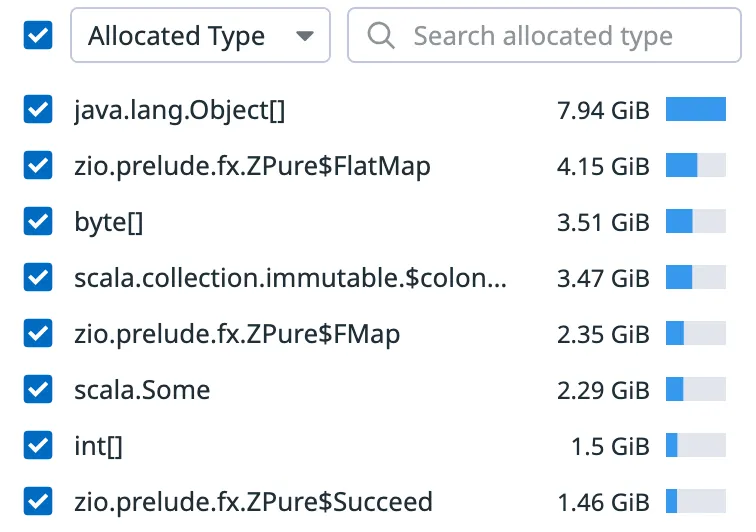756x532 pixels.
Task: Toggle the select-all checkbox at top
Action: point(38,37)
